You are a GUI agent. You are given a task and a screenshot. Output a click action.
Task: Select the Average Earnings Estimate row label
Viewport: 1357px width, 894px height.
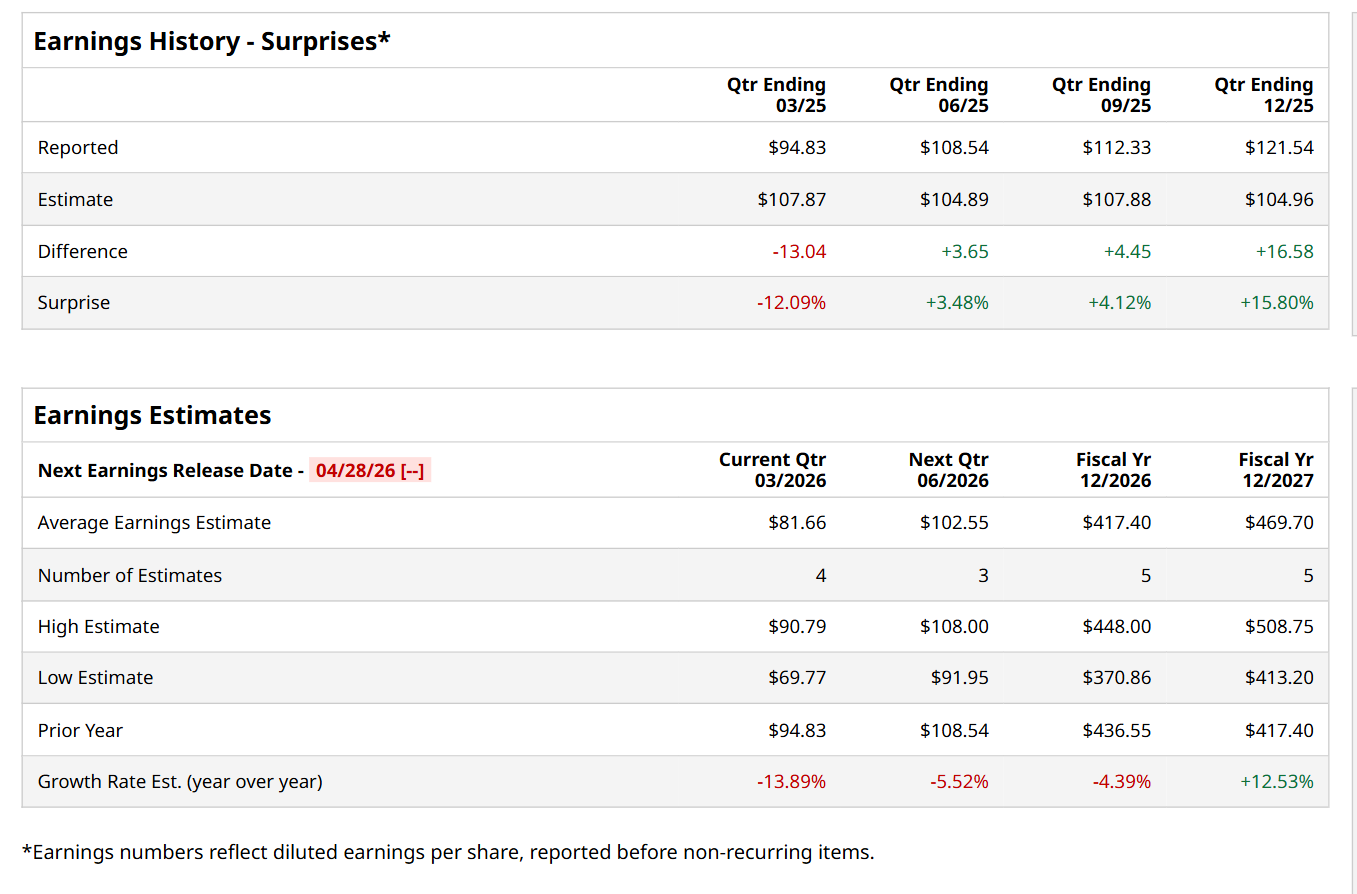click(154, 523)
